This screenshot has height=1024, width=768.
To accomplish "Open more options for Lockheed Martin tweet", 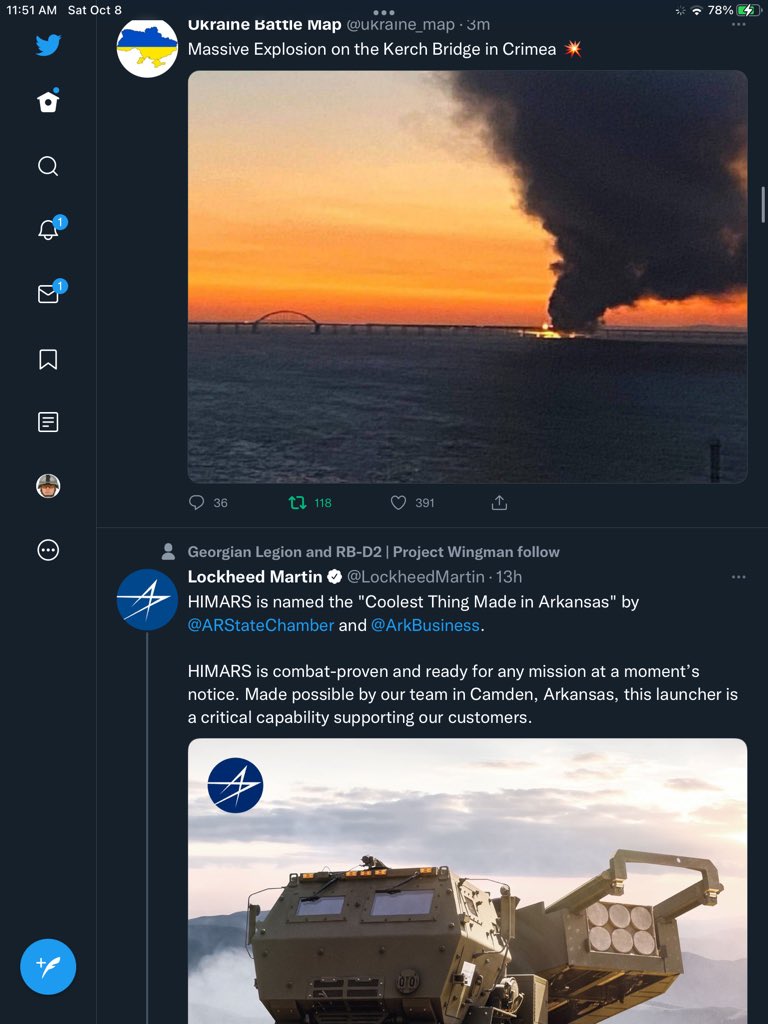I will tap(738, 577).
